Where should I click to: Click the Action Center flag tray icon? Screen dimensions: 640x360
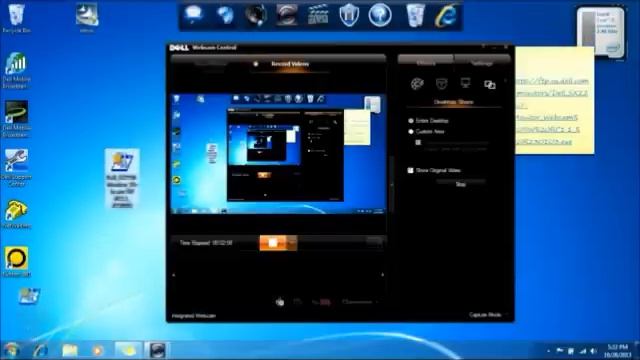pos(560,351)
